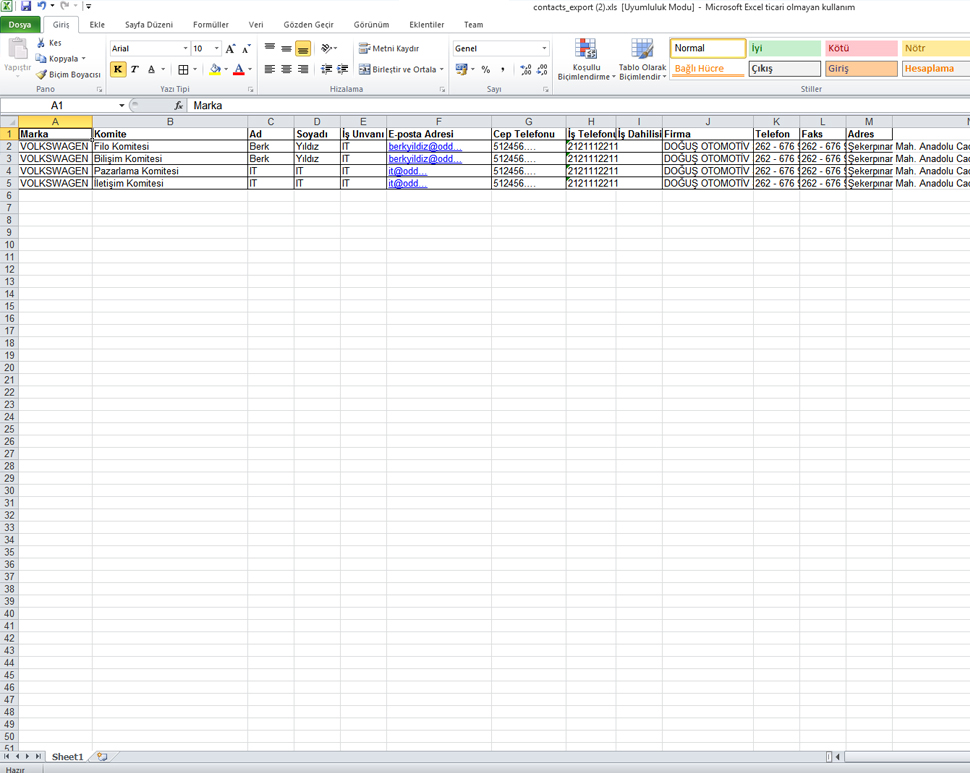Align text to the right
This screenshot has width=970, height=773.
click(x=303, y=69)
